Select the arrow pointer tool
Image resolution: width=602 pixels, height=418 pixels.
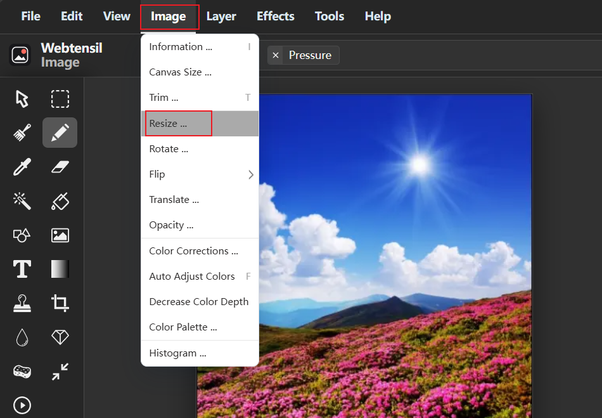pos(22,99)
